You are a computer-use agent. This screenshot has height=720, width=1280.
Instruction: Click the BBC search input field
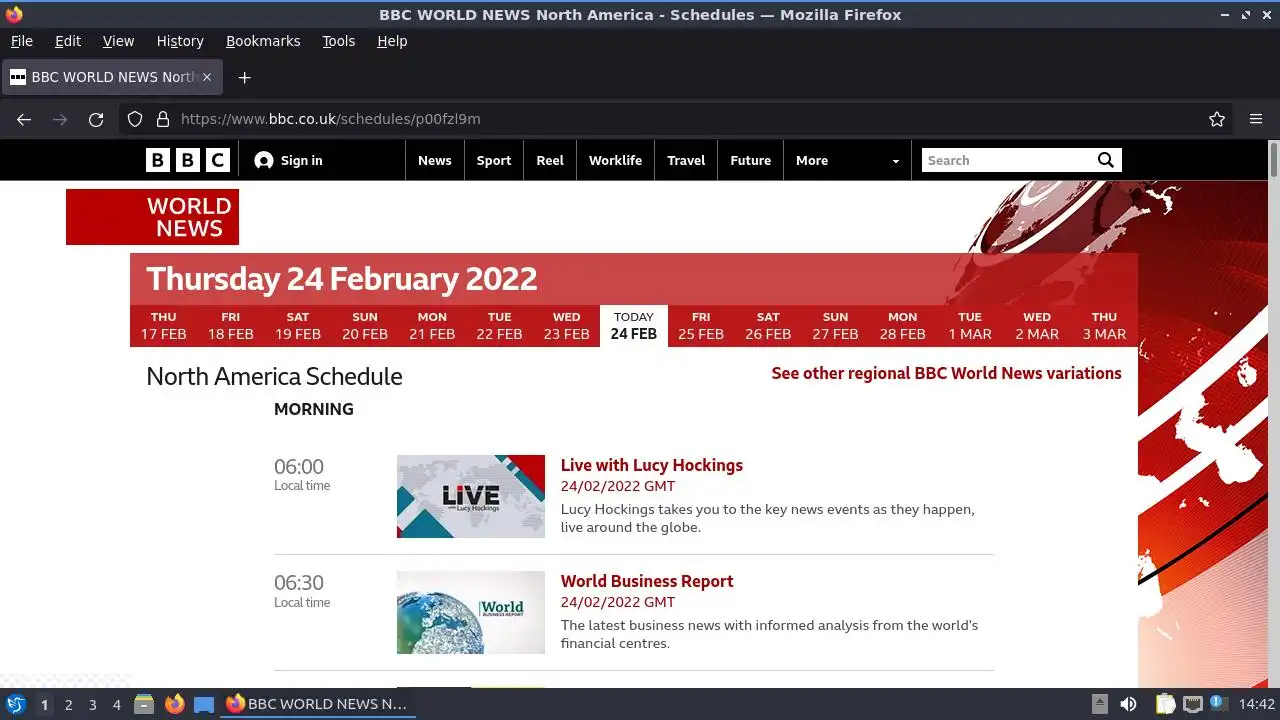(1007, 160)
